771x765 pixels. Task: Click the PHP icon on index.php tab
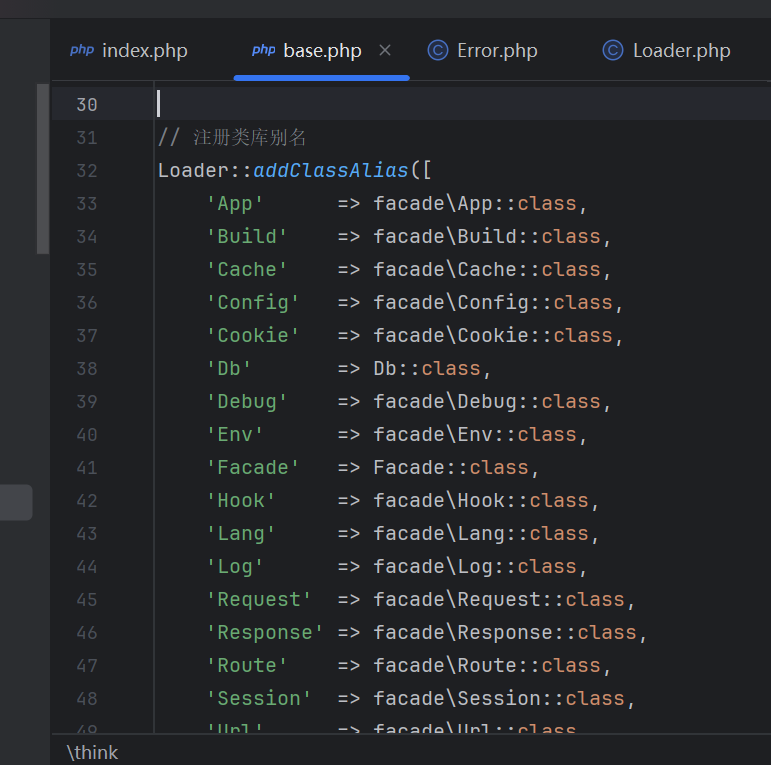(x=82, y=50)
